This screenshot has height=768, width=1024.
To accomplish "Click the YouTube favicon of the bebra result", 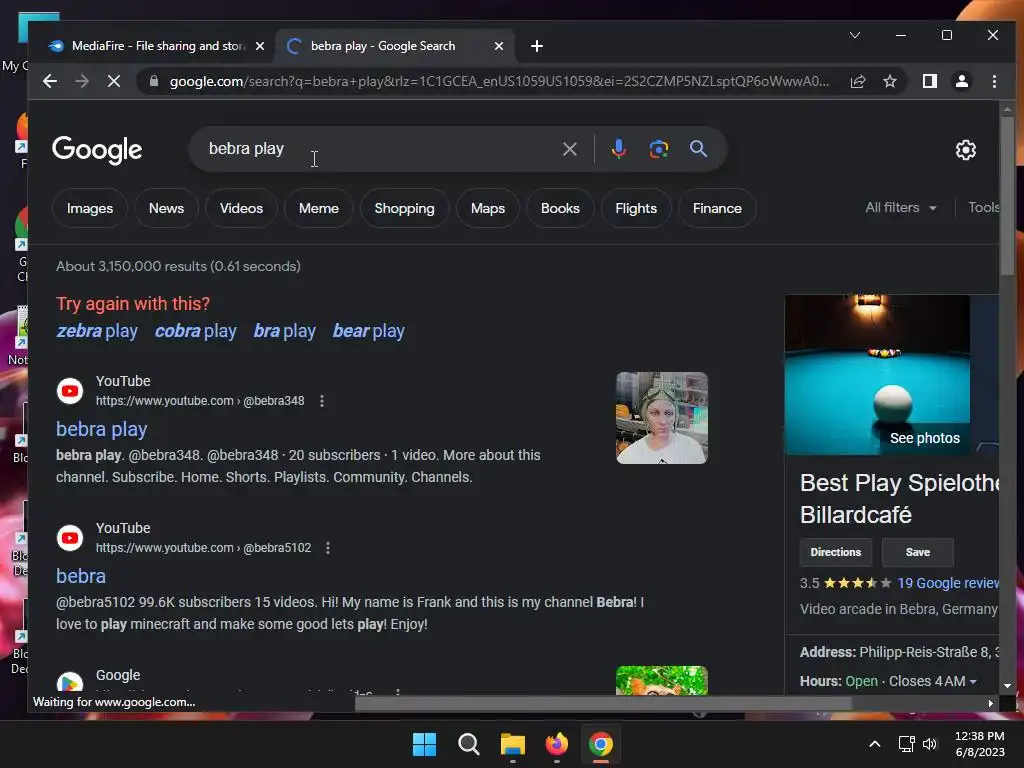I will click(x=70, y=538).
